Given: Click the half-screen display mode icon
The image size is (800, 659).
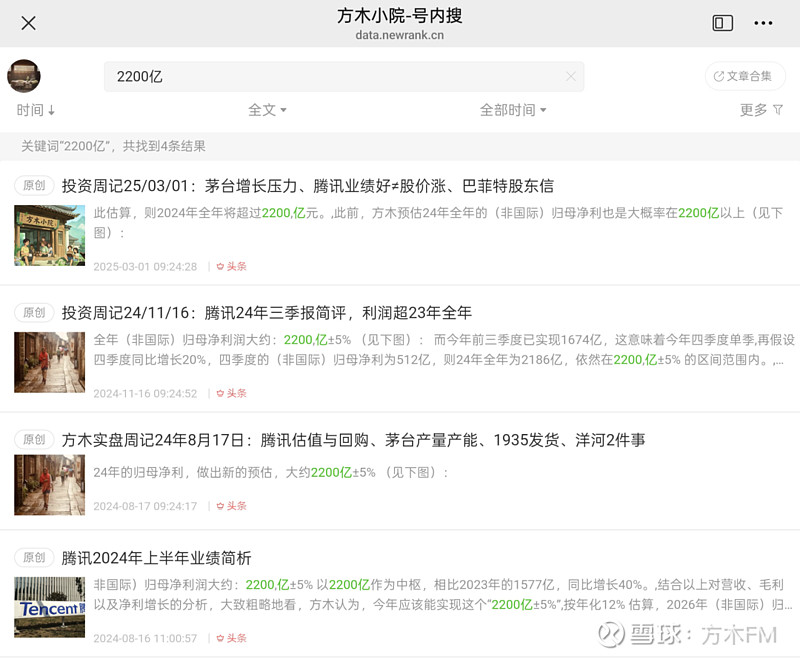Looking at the screenshot, I should click(722, 22).
